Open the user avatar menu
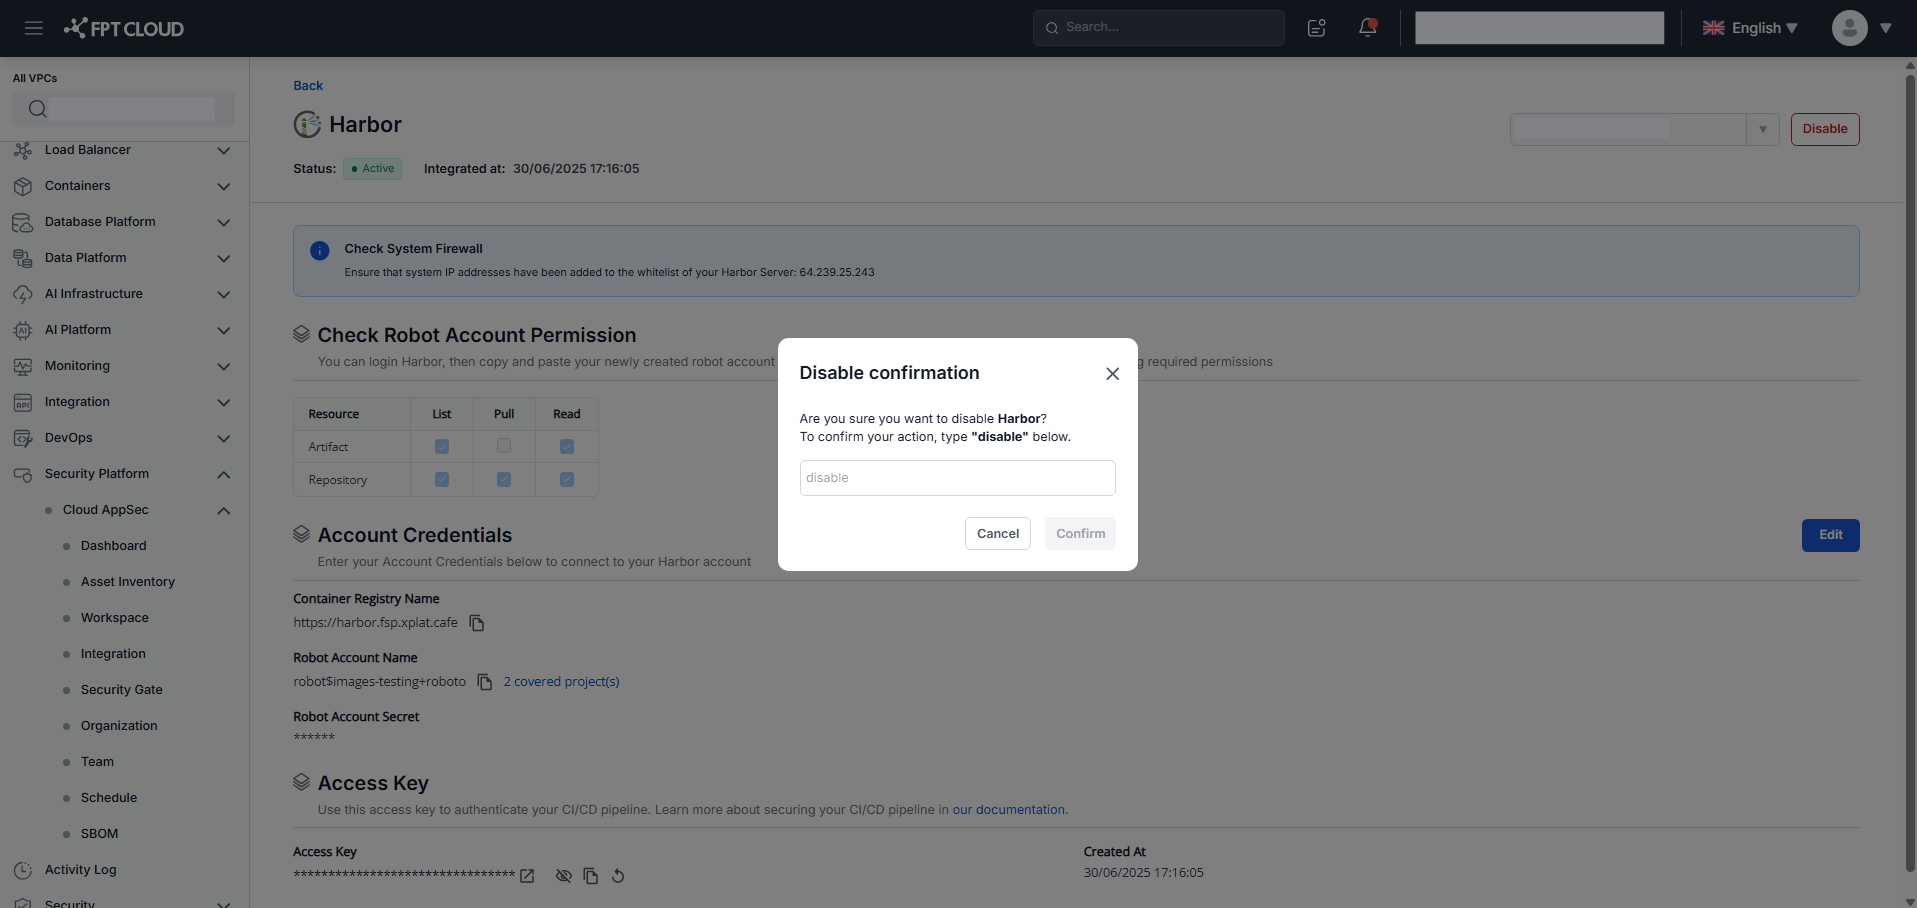Image resolution: width=1917 pixels, height=908 pixels. [1850, 28]
